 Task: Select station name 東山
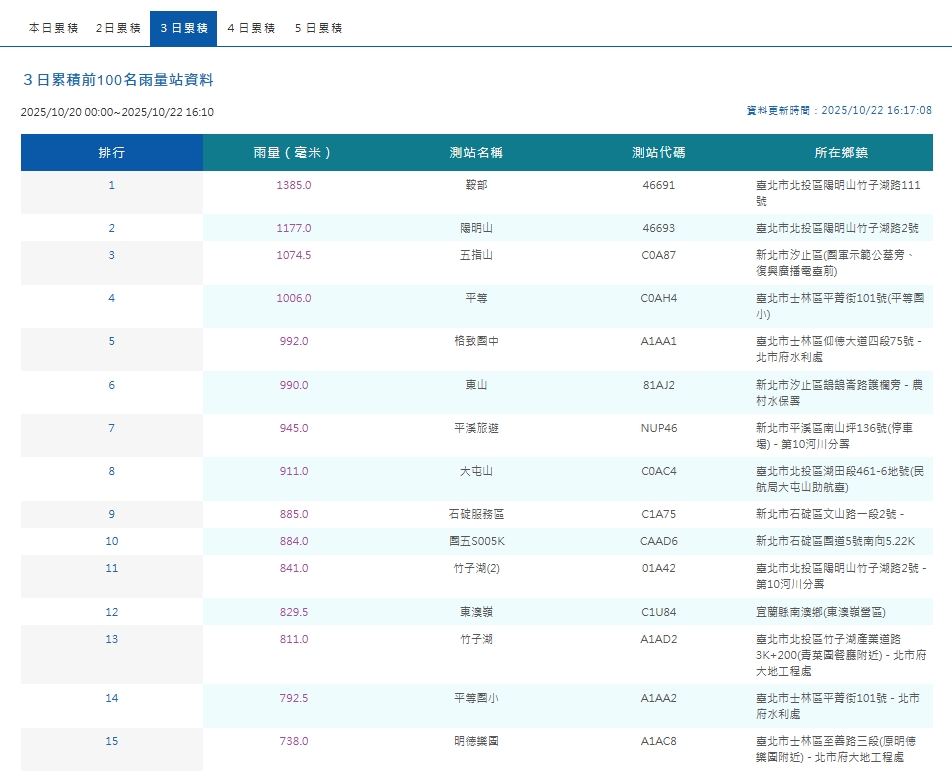476,385
